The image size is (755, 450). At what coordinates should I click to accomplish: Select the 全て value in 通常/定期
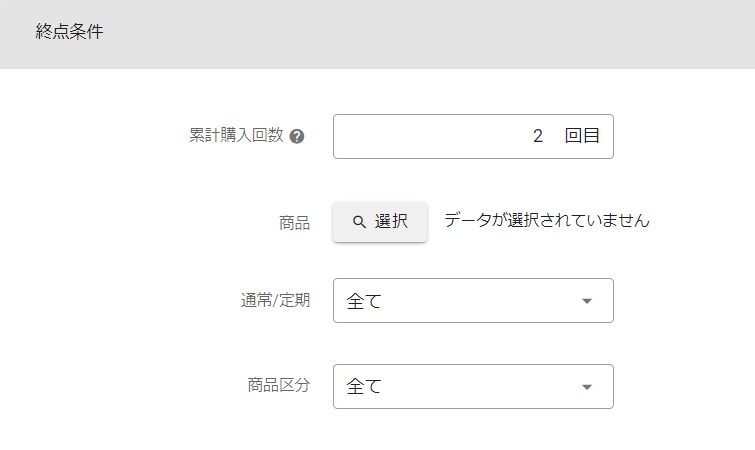tap(364, 301)
